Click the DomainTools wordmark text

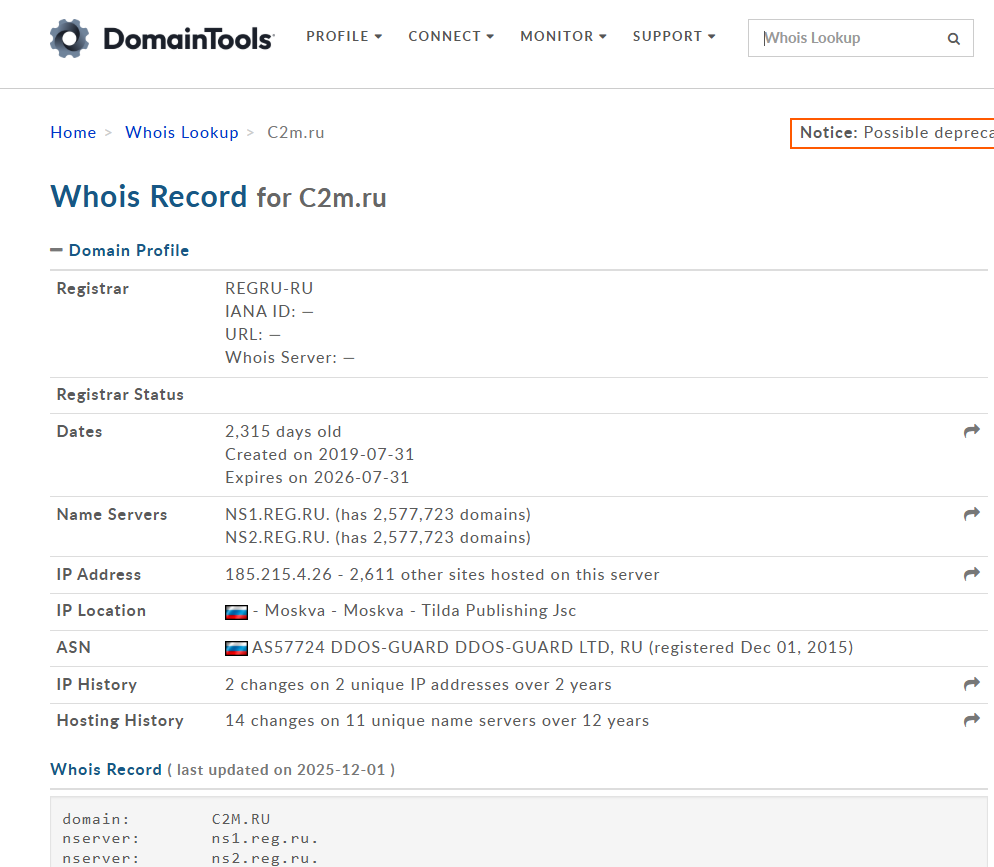[x=188, y=39]
